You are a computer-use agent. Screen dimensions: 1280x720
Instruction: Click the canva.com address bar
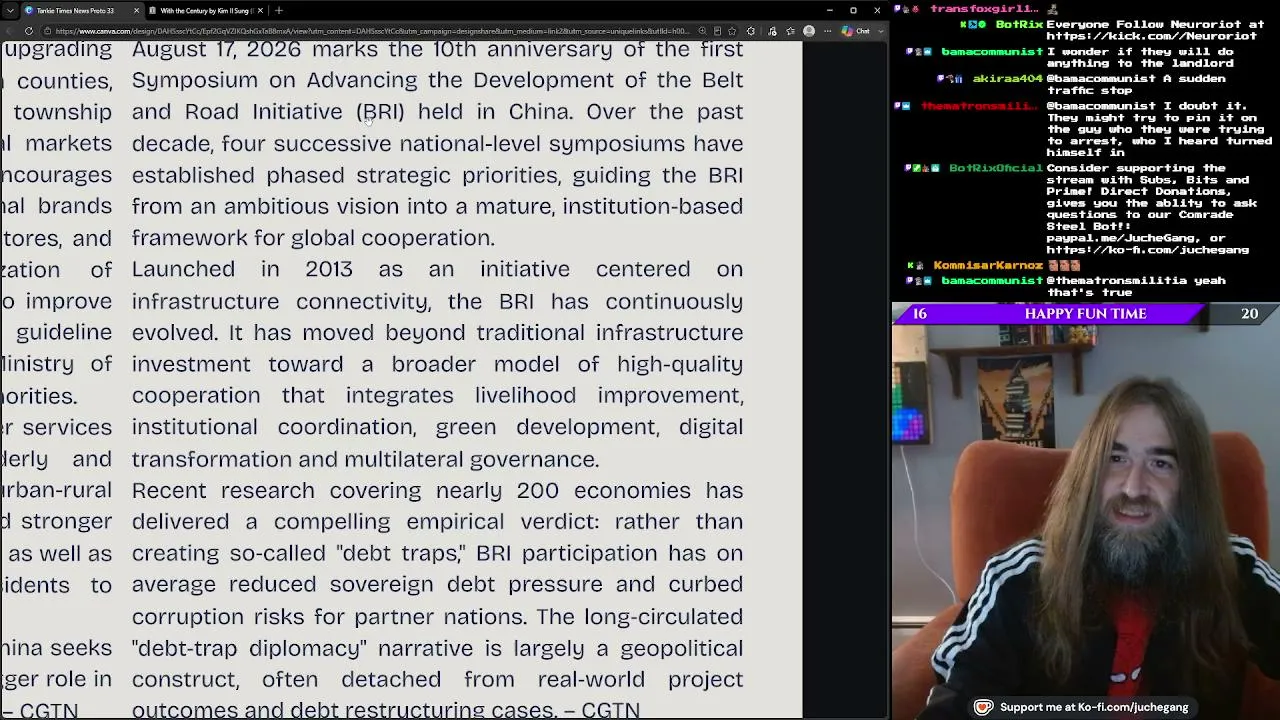(x=370, y=31)
